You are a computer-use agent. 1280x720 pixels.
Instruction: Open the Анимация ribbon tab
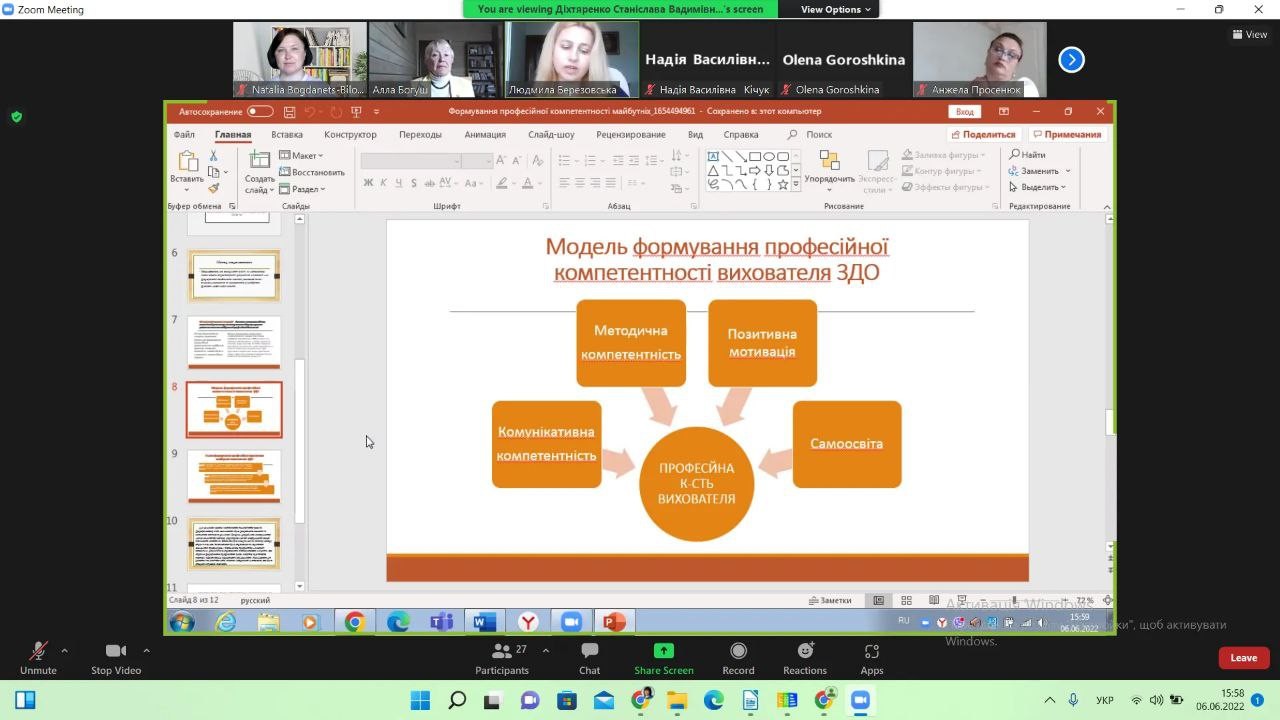(484, 135)
